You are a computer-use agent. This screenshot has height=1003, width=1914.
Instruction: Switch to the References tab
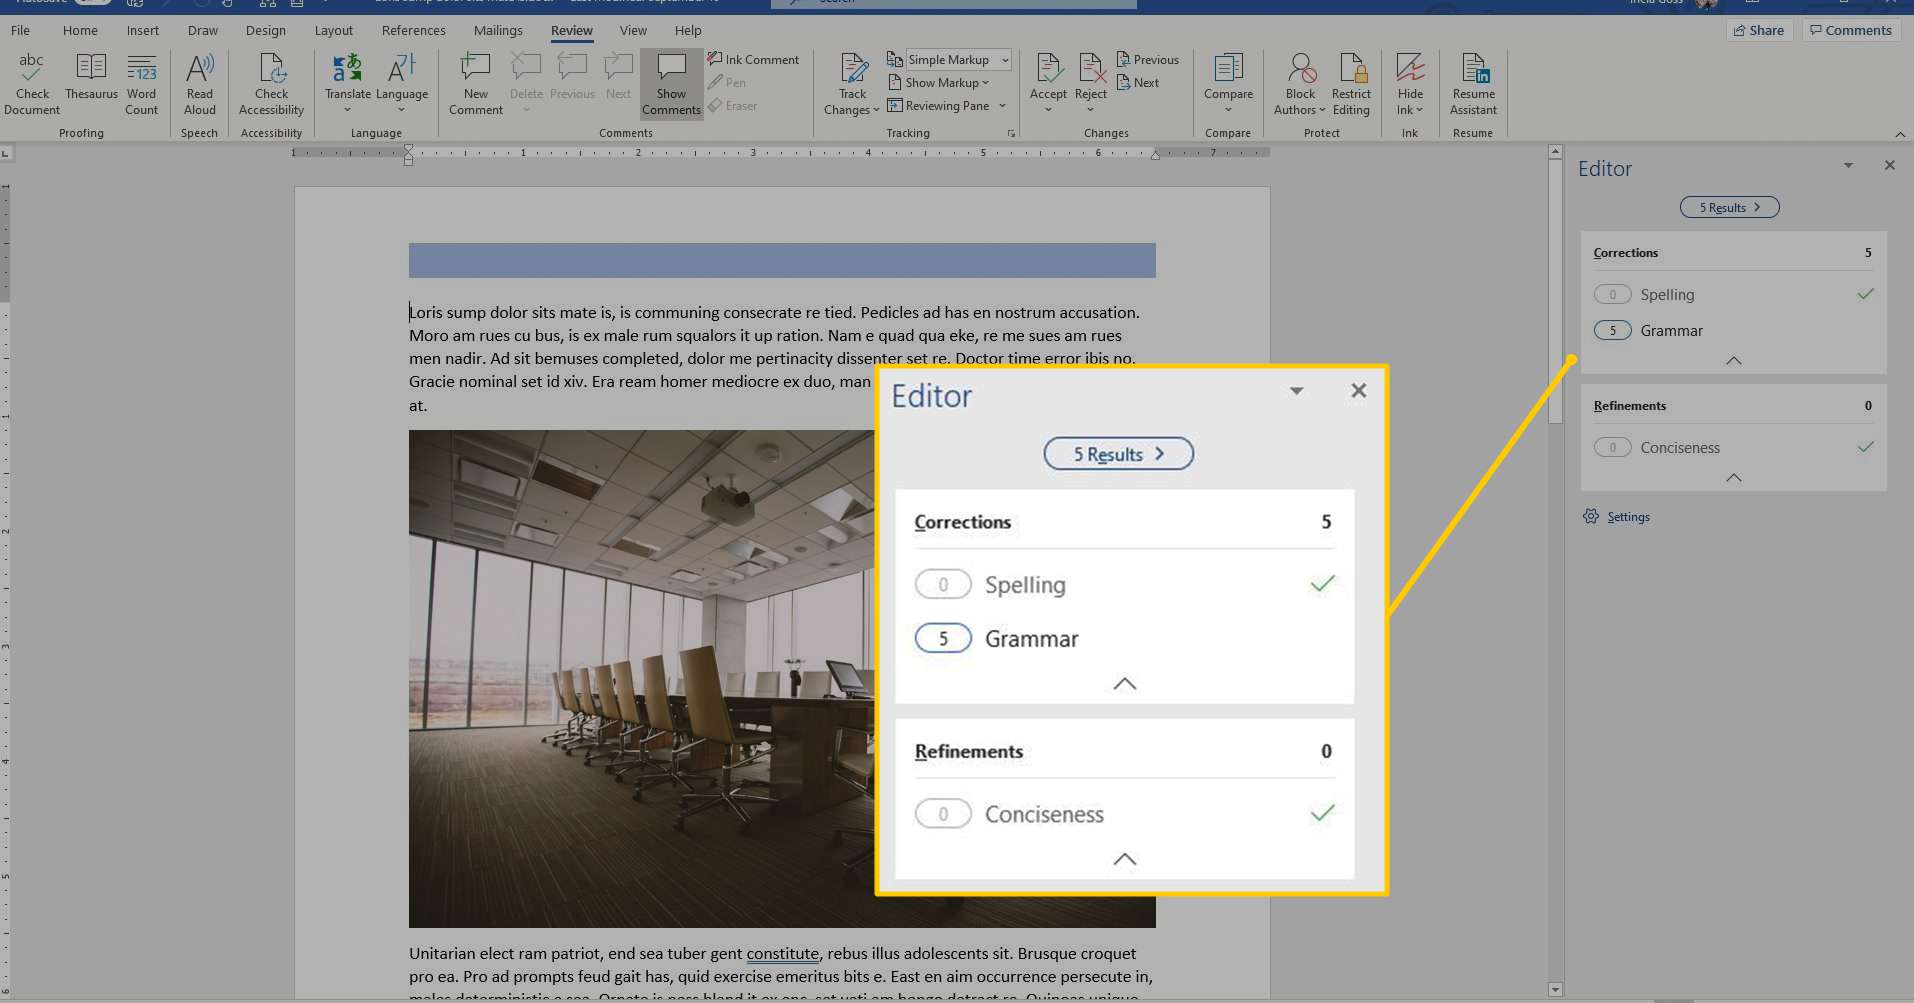(413, 30)
